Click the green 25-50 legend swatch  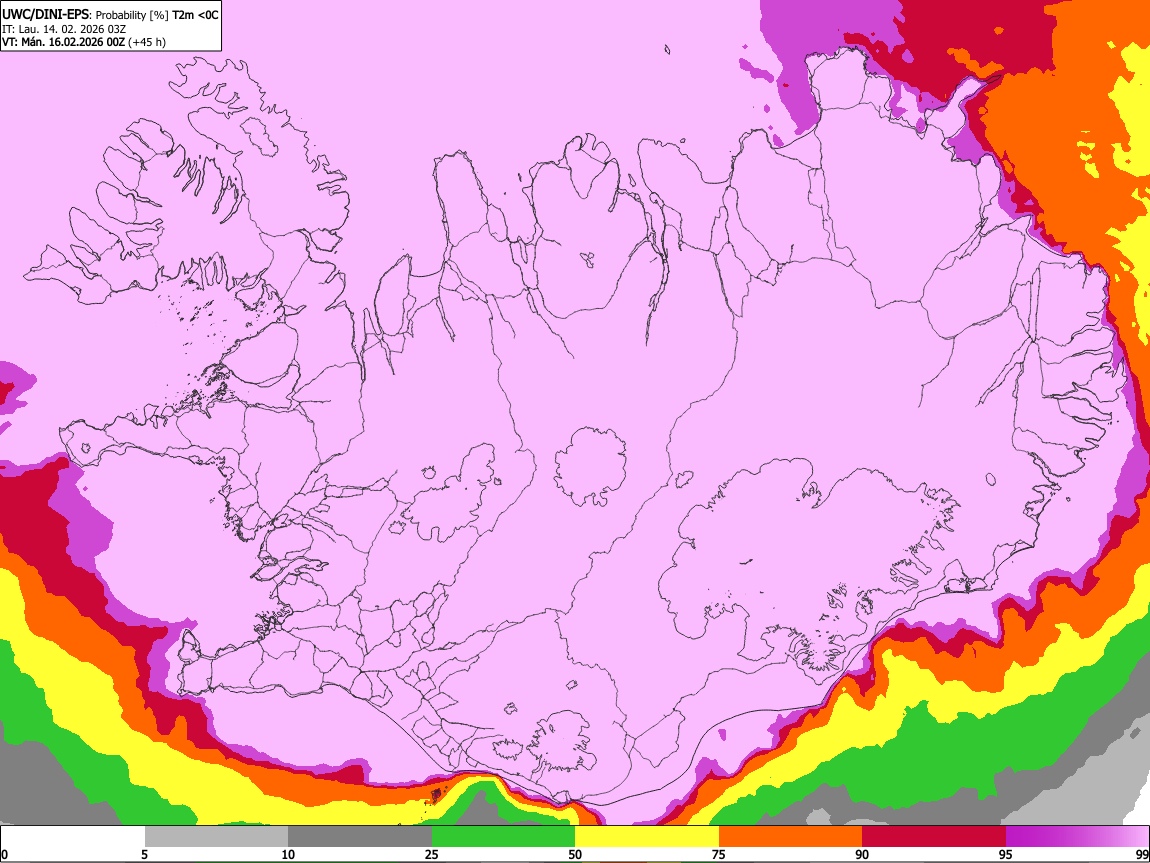coord(503,837)
